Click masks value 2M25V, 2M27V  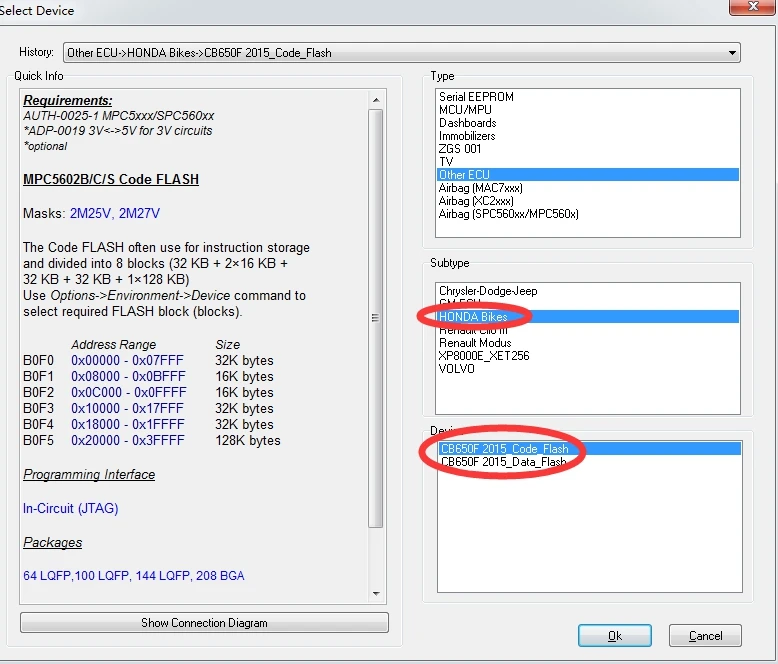pos(115,213)
